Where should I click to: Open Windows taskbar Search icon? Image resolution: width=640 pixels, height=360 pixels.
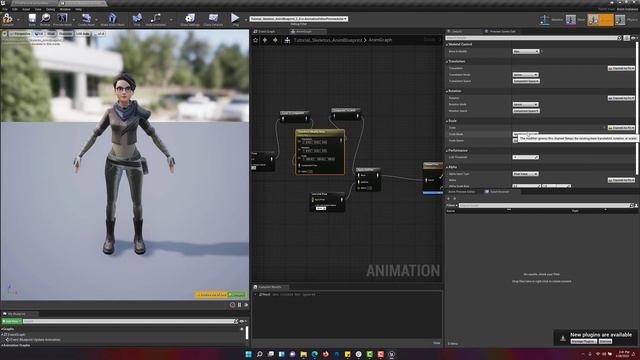(x=260, y=354)
